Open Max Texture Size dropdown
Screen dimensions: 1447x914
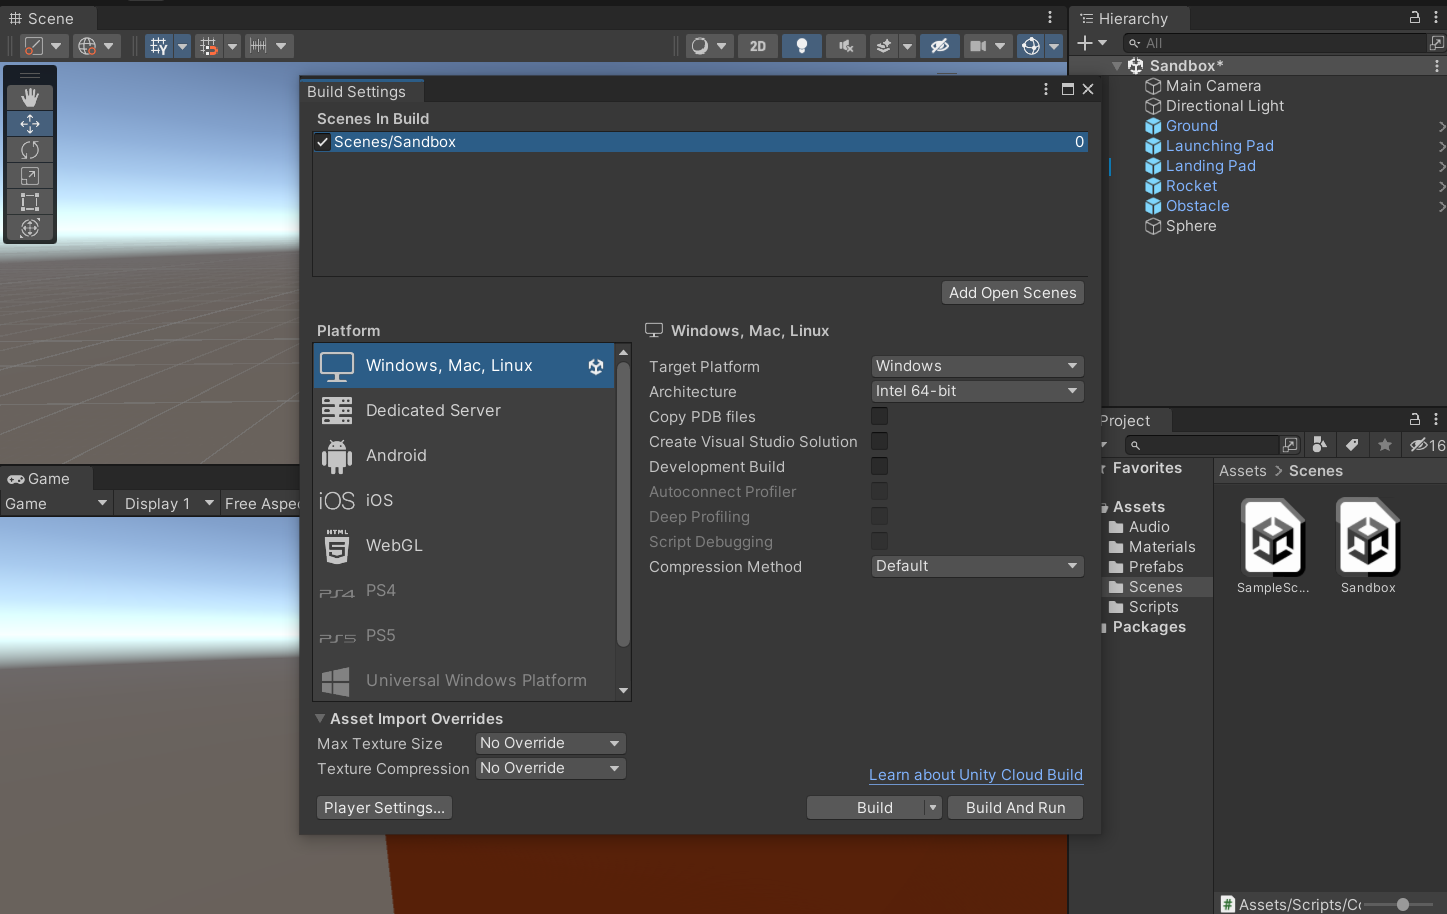(x=550, y=743)
